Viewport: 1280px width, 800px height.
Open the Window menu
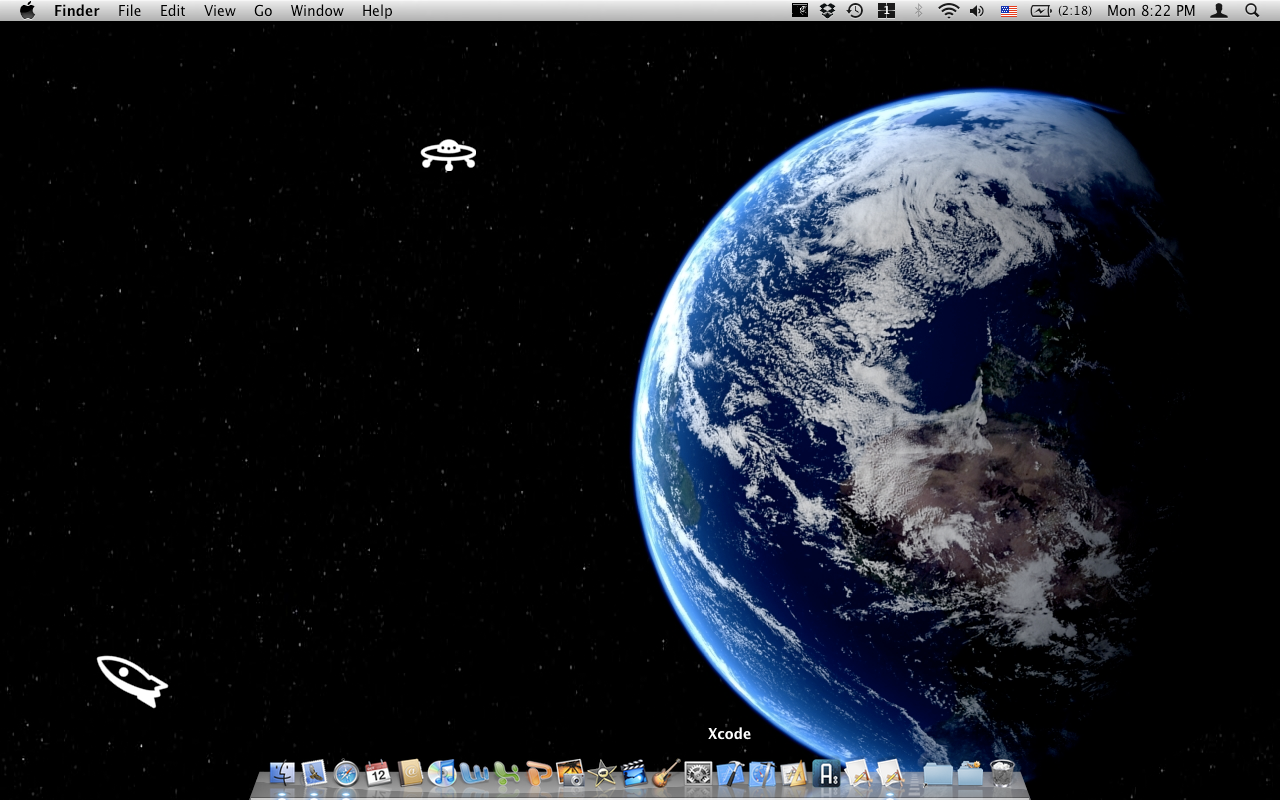[x=317, y=11]
